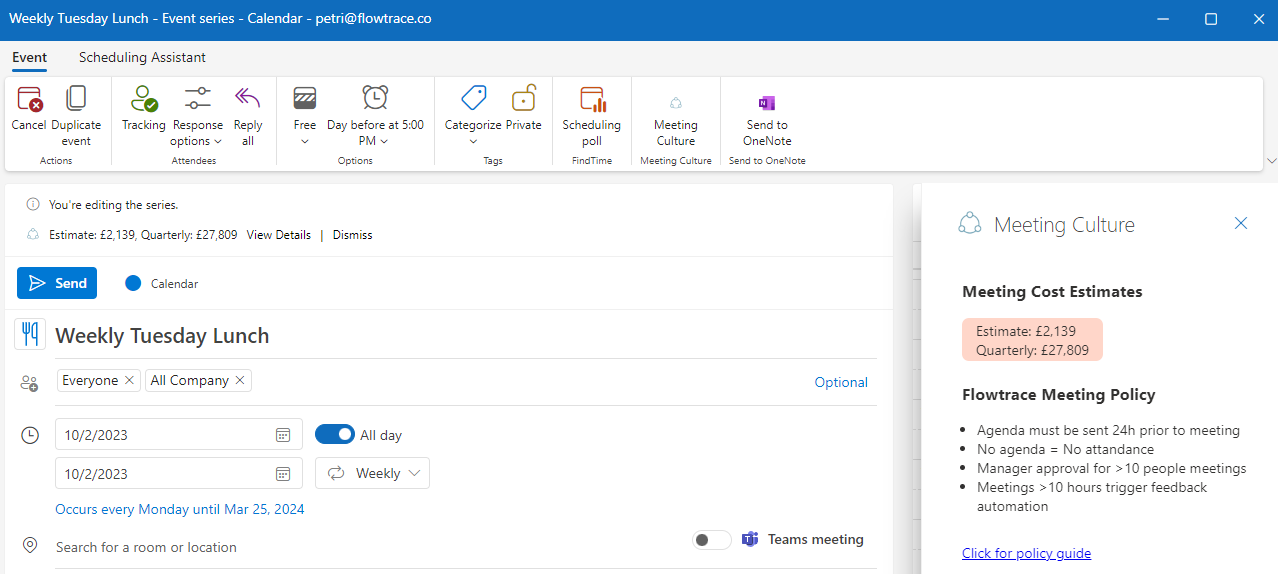Mark the event as Private
1278x574 pixels.
pos(523,100)
